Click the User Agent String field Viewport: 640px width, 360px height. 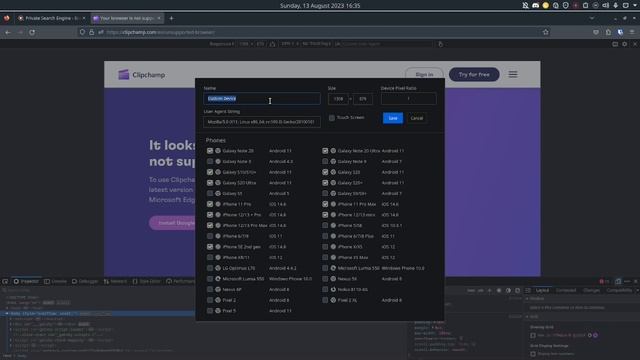[262, 122]
